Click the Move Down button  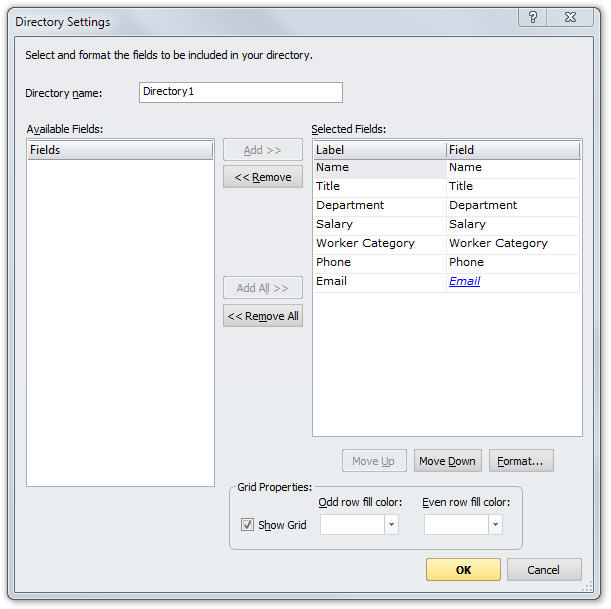(x=447, y=461)
